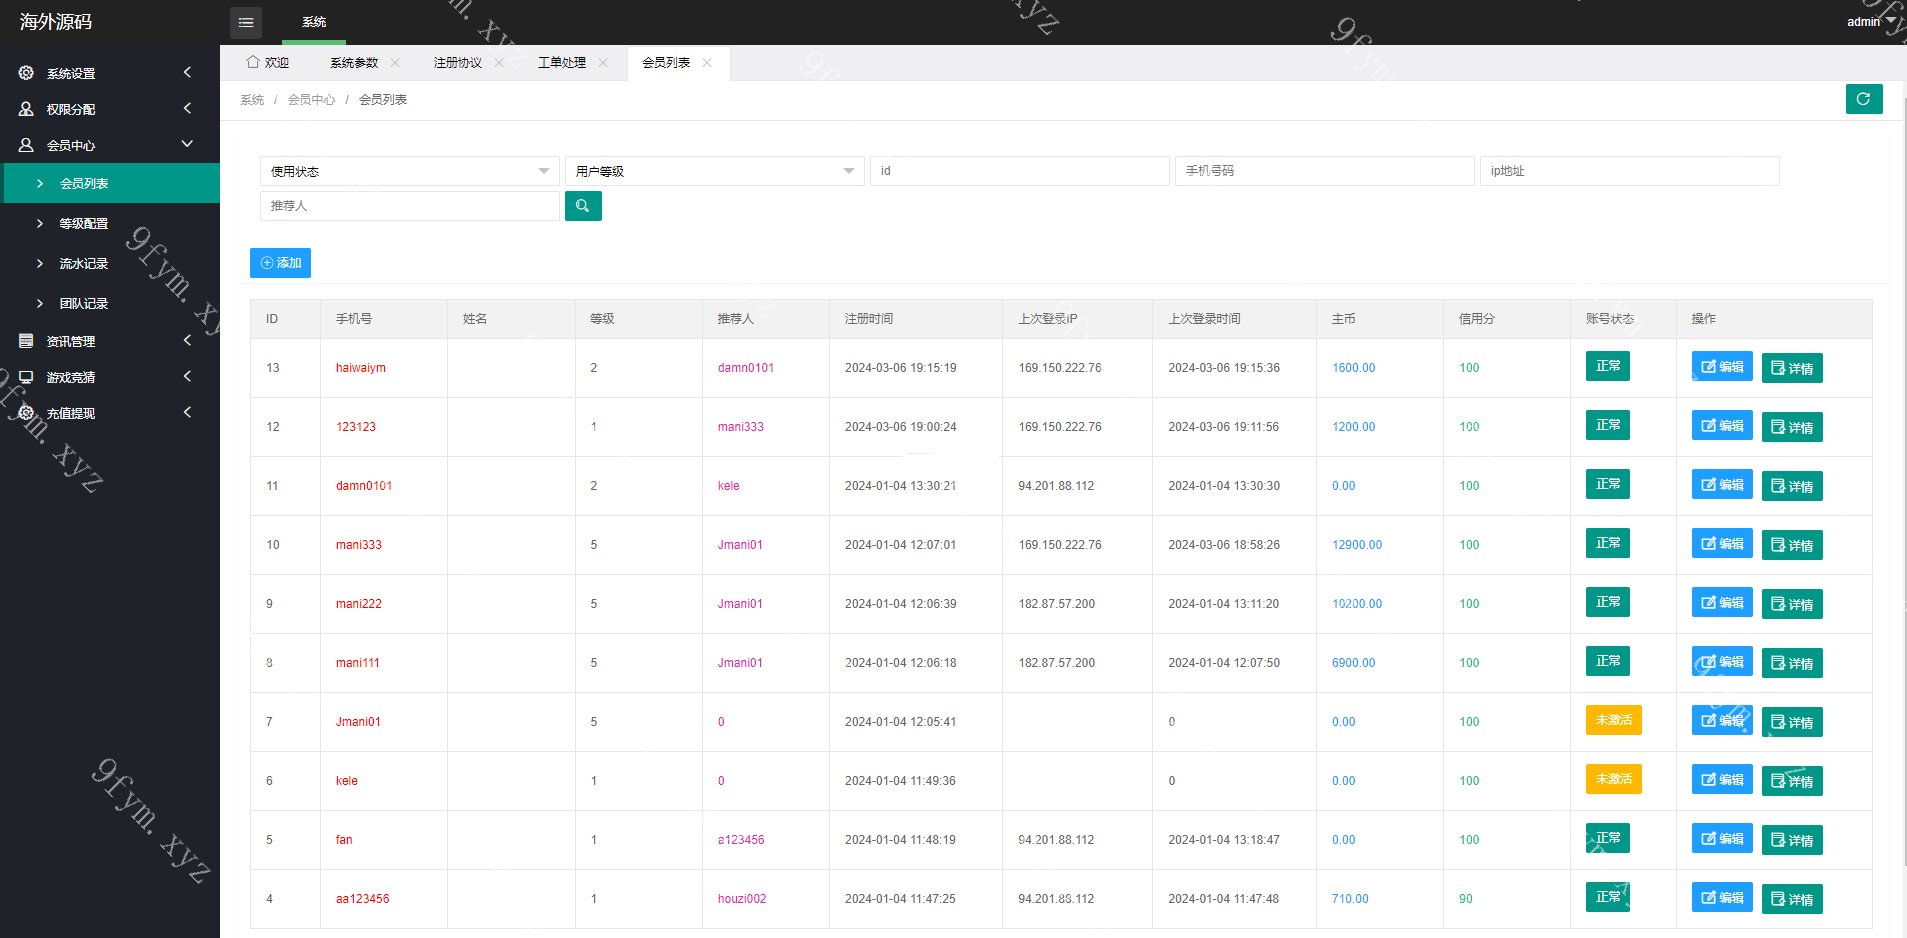Open the admin user dropdown

point(1870,21)
